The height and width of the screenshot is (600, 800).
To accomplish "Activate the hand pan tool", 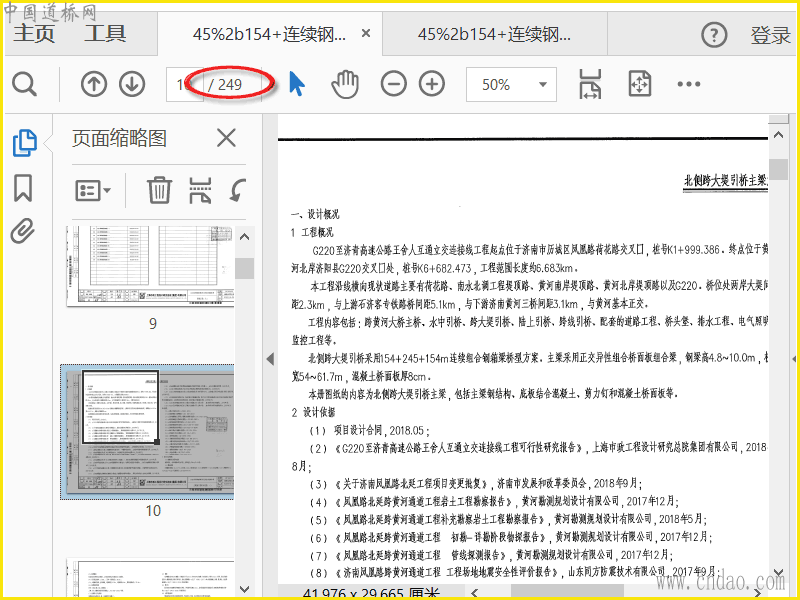I will click(345, 84).
